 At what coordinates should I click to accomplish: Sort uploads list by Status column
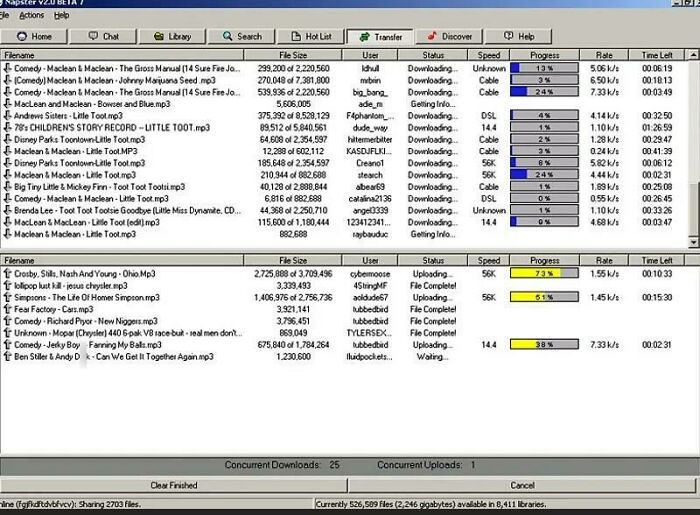(x=433, y=260)
